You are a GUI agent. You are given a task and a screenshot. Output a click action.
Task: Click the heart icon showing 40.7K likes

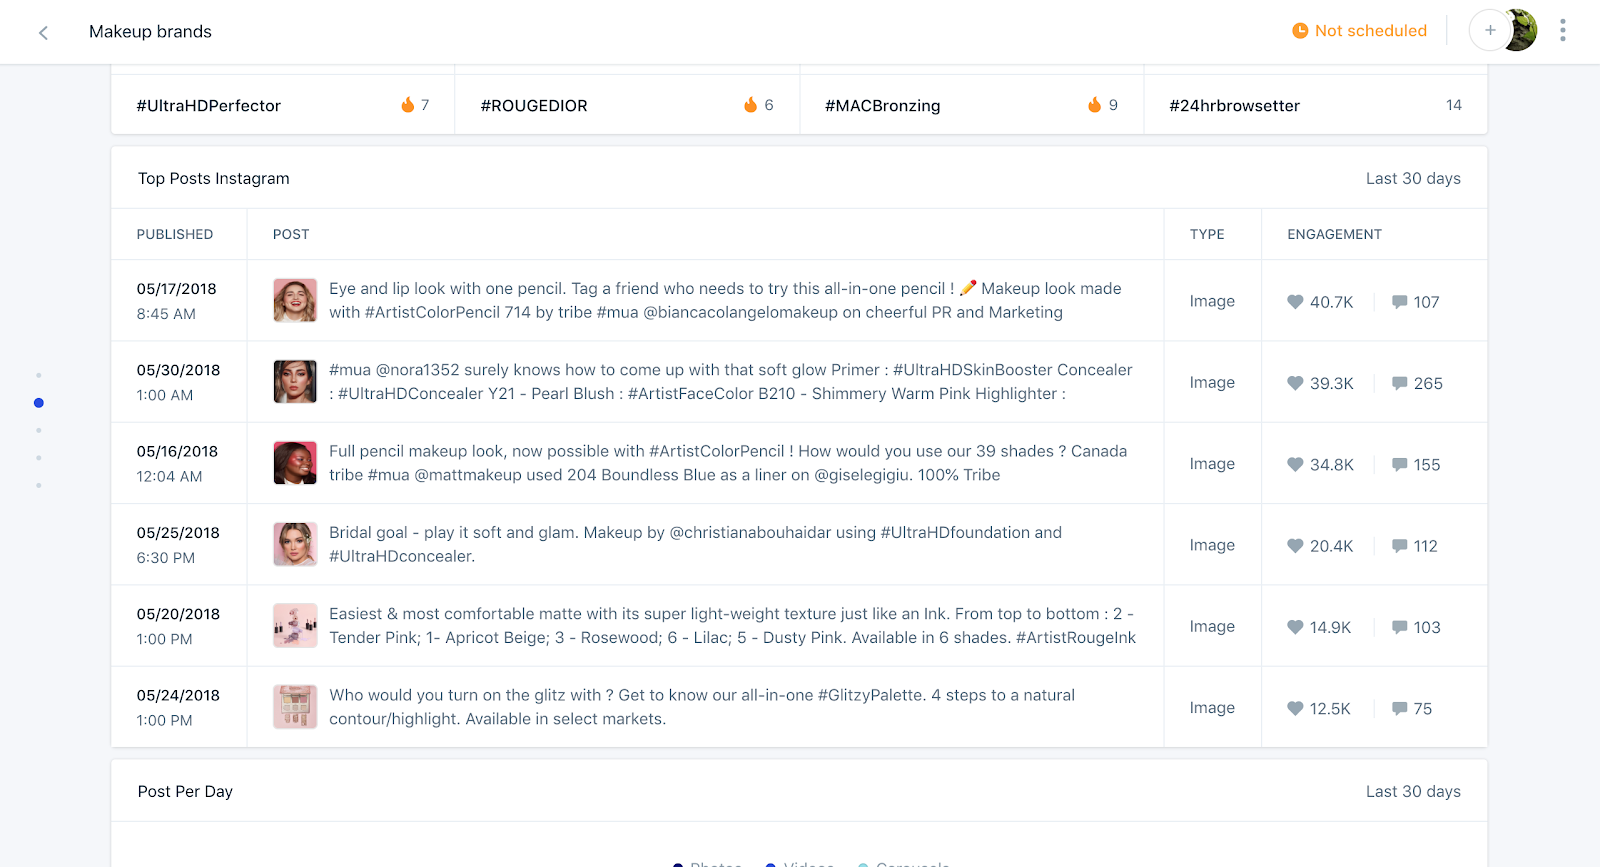(1295, 302)
